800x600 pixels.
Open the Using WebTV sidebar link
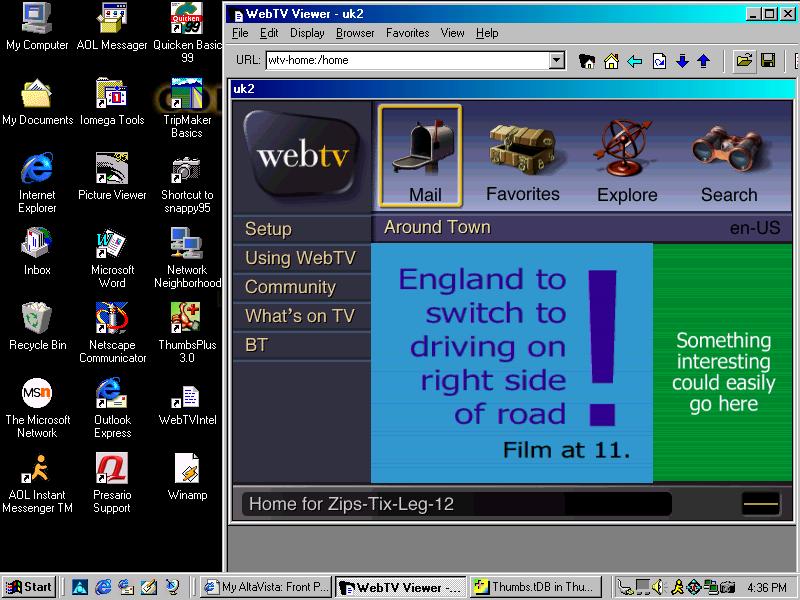pos(302,258)
